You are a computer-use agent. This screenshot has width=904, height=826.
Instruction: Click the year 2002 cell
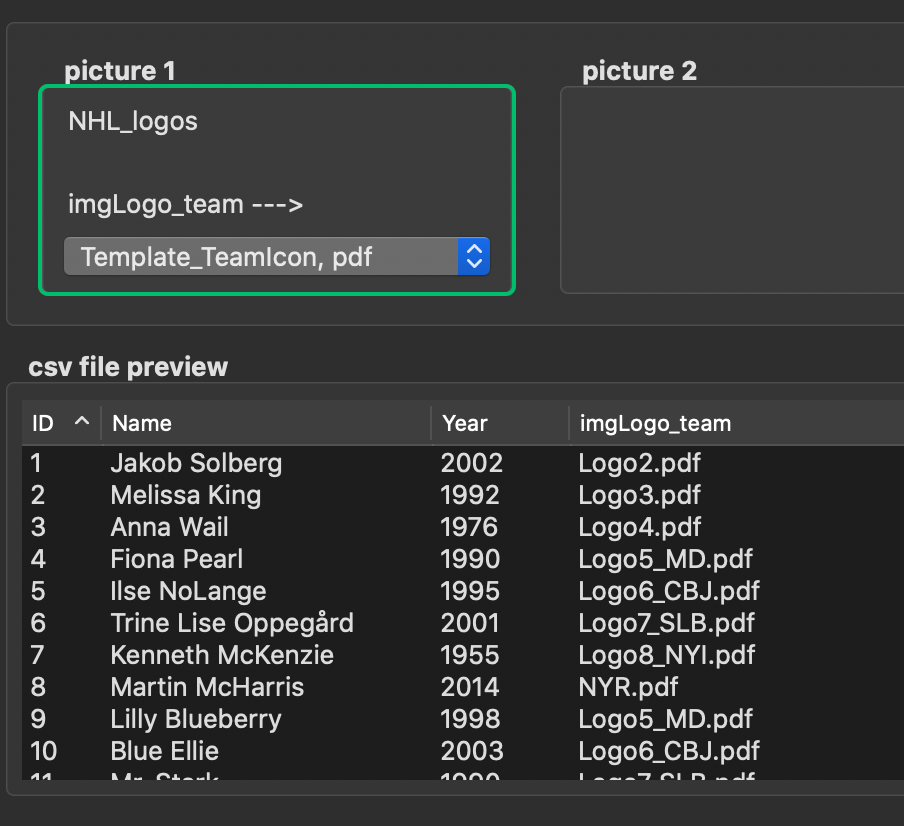click(x=472, y=463)
